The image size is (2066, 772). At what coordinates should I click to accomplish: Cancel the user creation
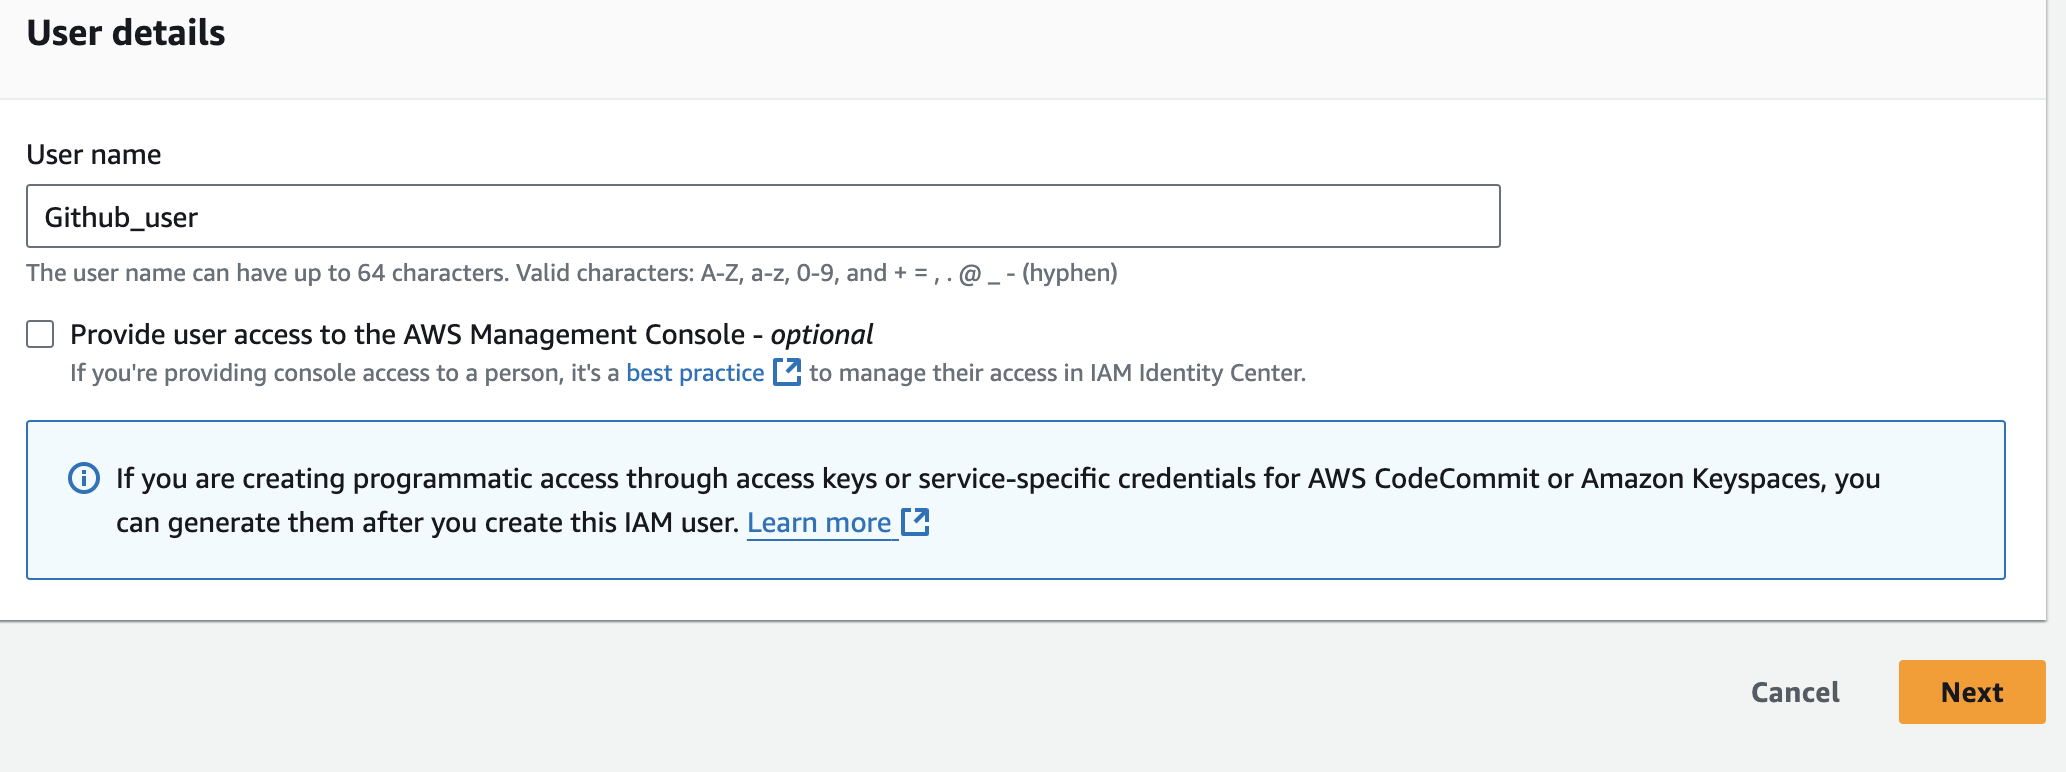(x=1795, y=692)
